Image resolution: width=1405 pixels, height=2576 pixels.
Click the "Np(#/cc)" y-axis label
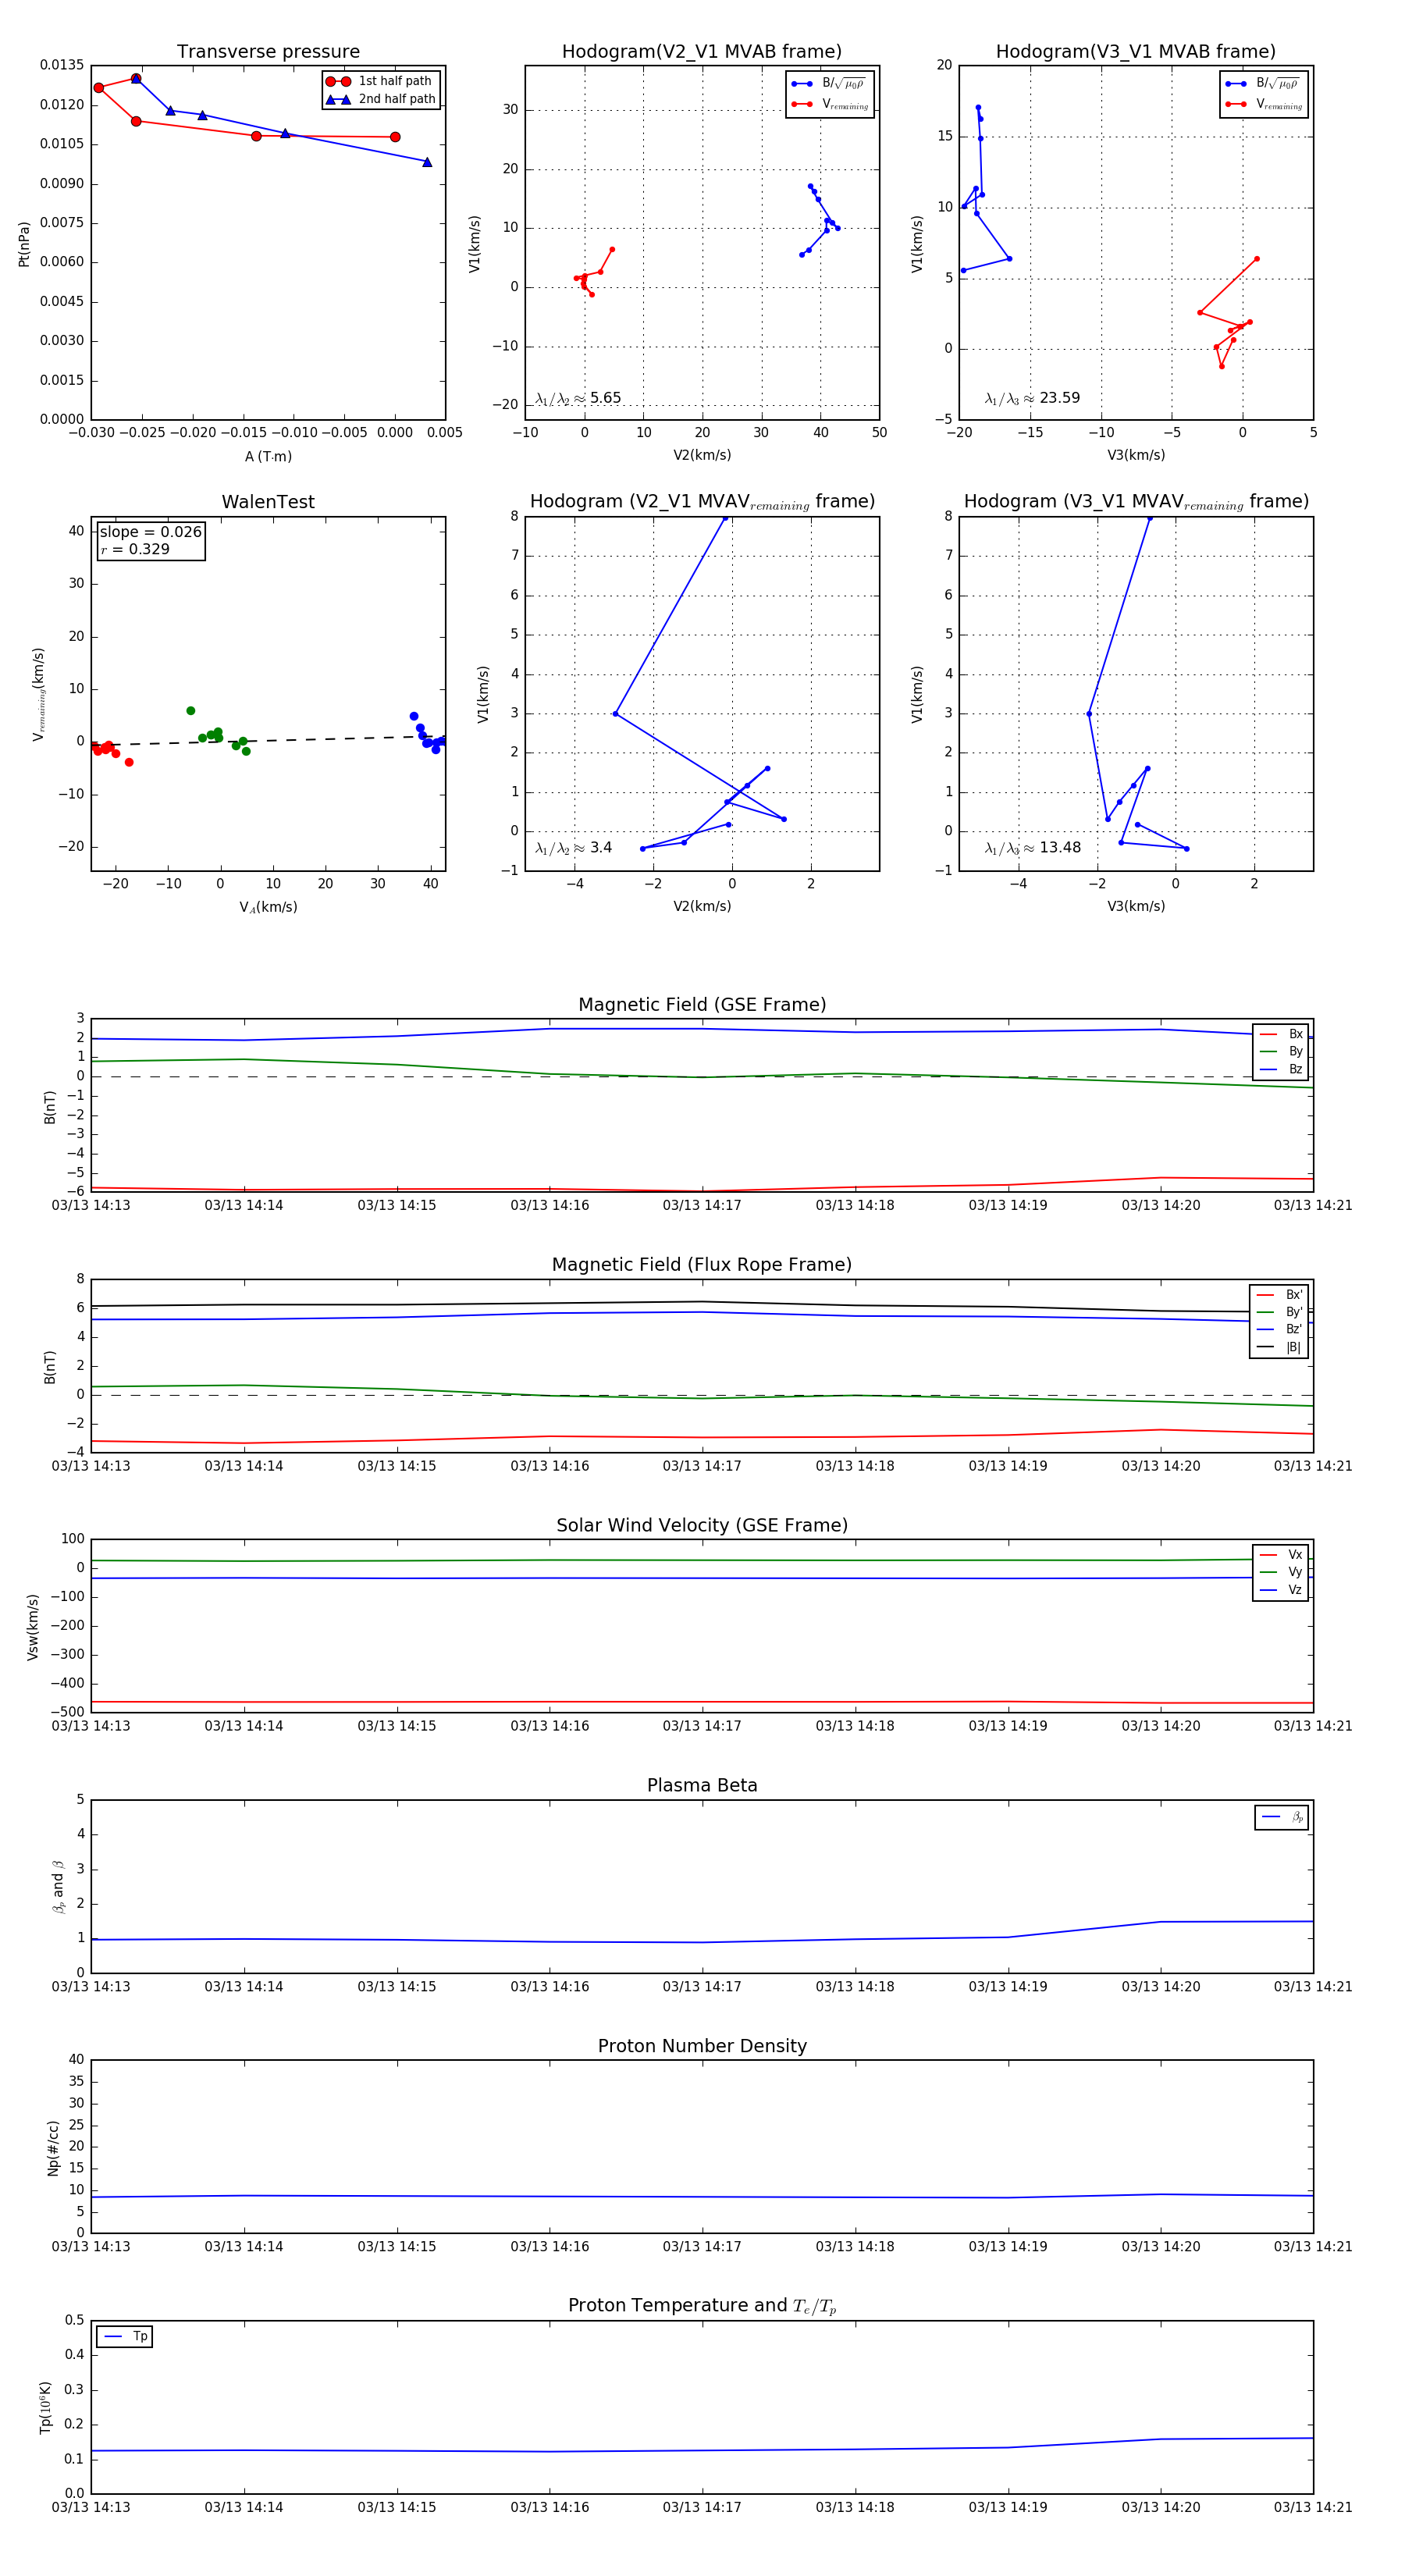[x=53, y=2148]
